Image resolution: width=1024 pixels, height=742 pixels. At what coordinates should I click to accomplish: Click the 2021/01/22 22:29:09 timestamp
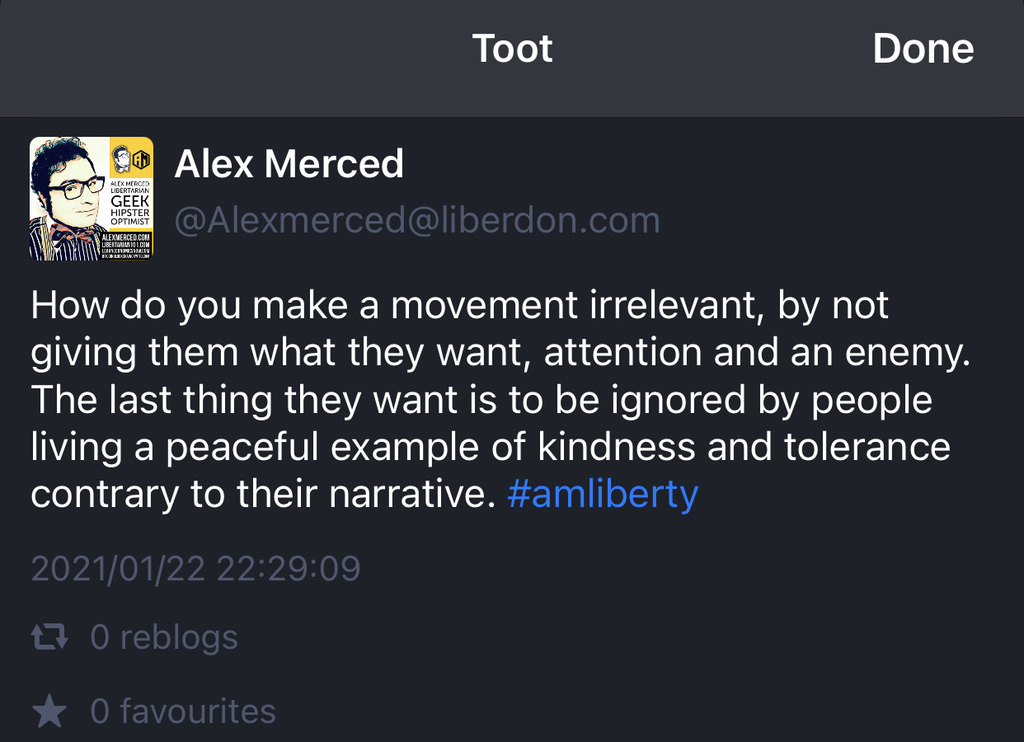point(196,568)
